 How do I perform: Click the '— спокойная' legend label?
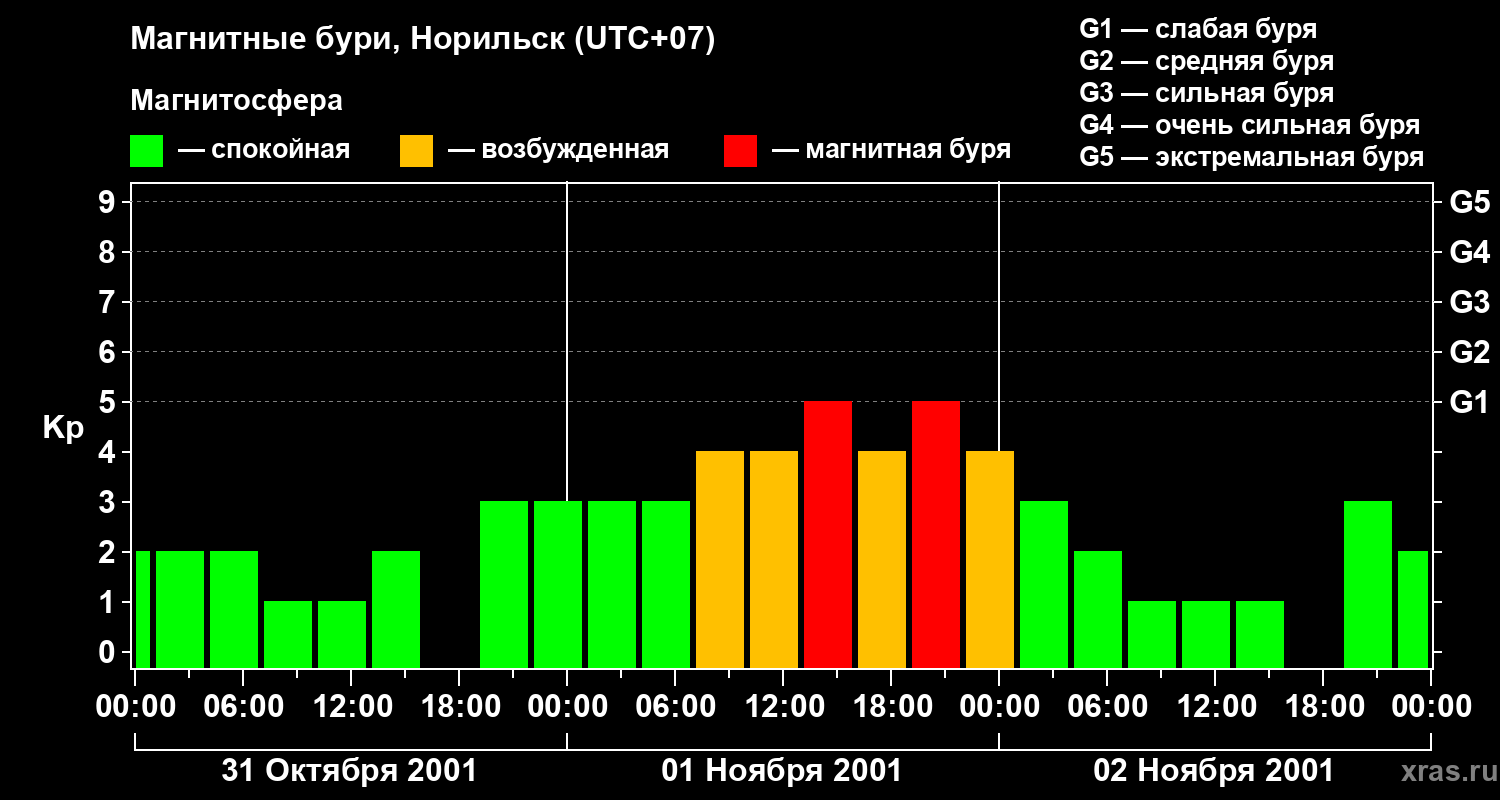[x=264, y=151]
